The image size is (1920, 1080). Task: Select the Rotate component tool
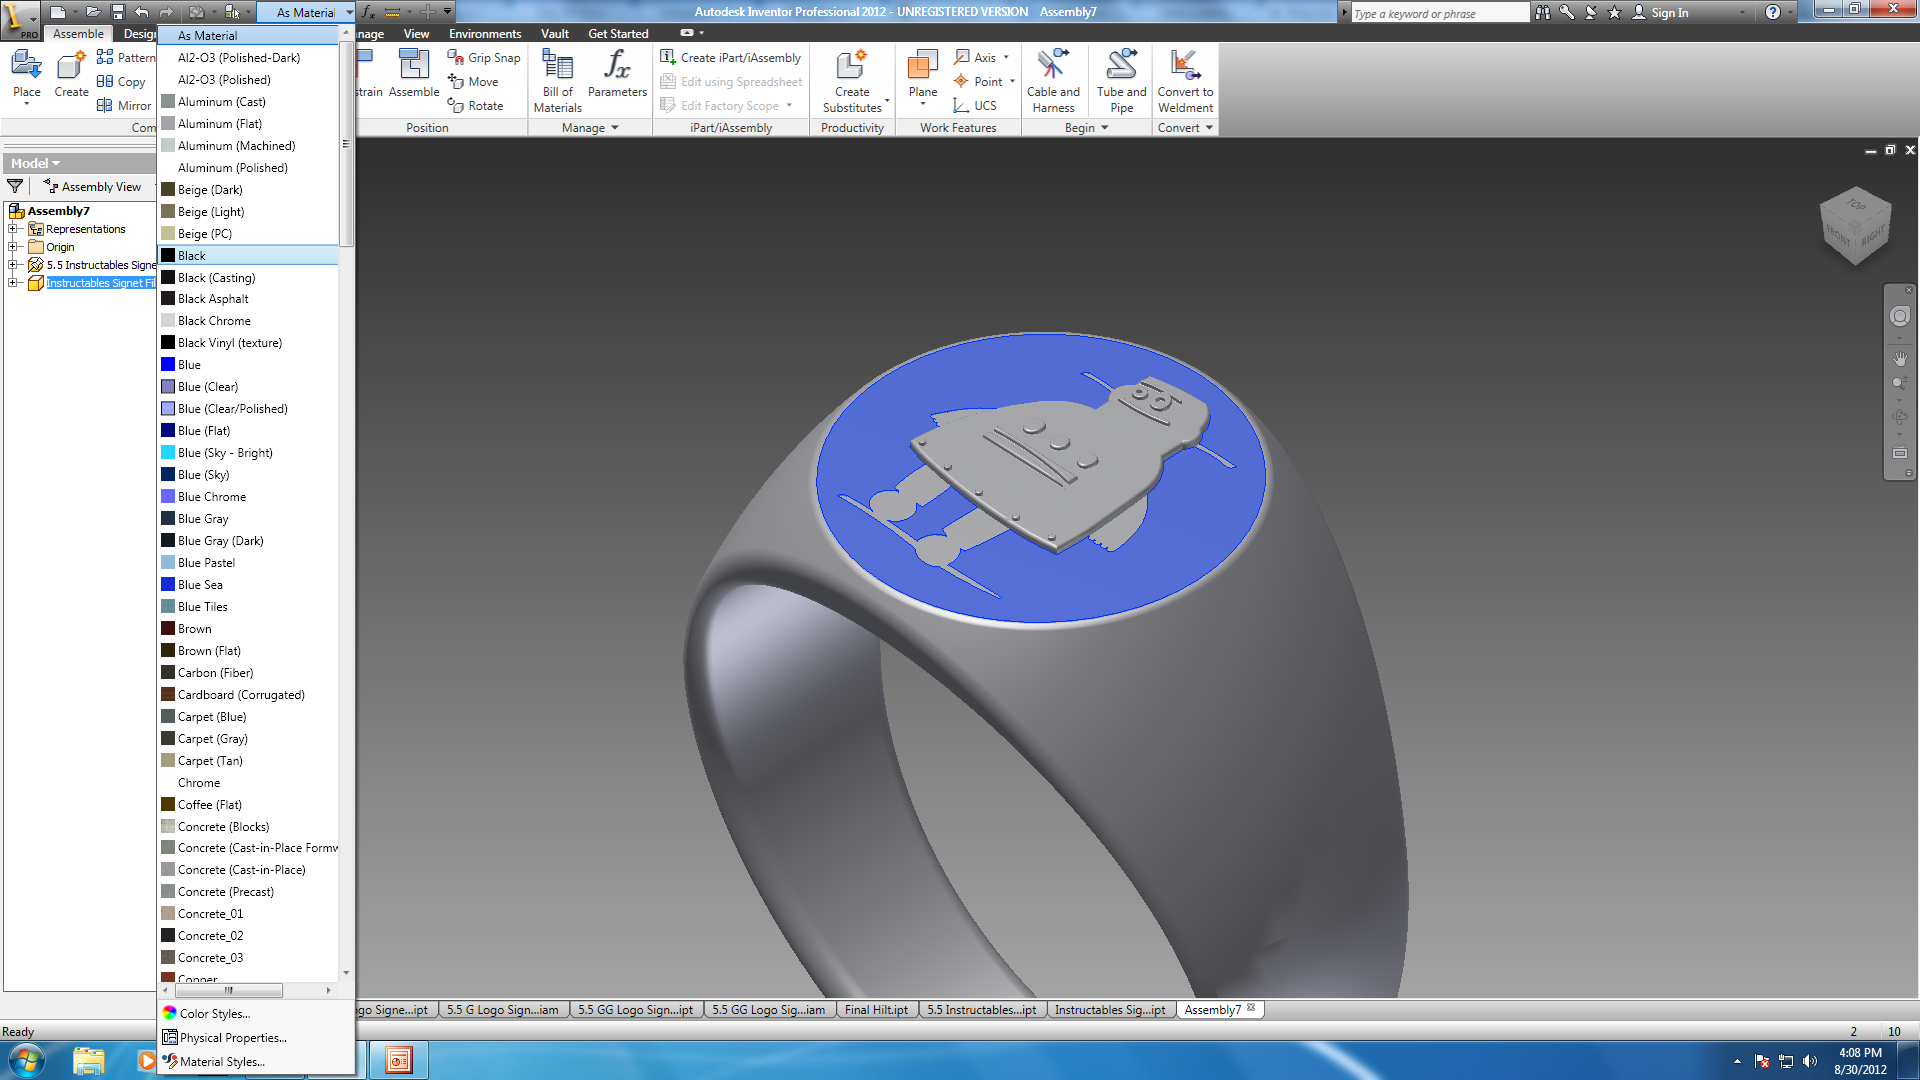click(476, 106)
